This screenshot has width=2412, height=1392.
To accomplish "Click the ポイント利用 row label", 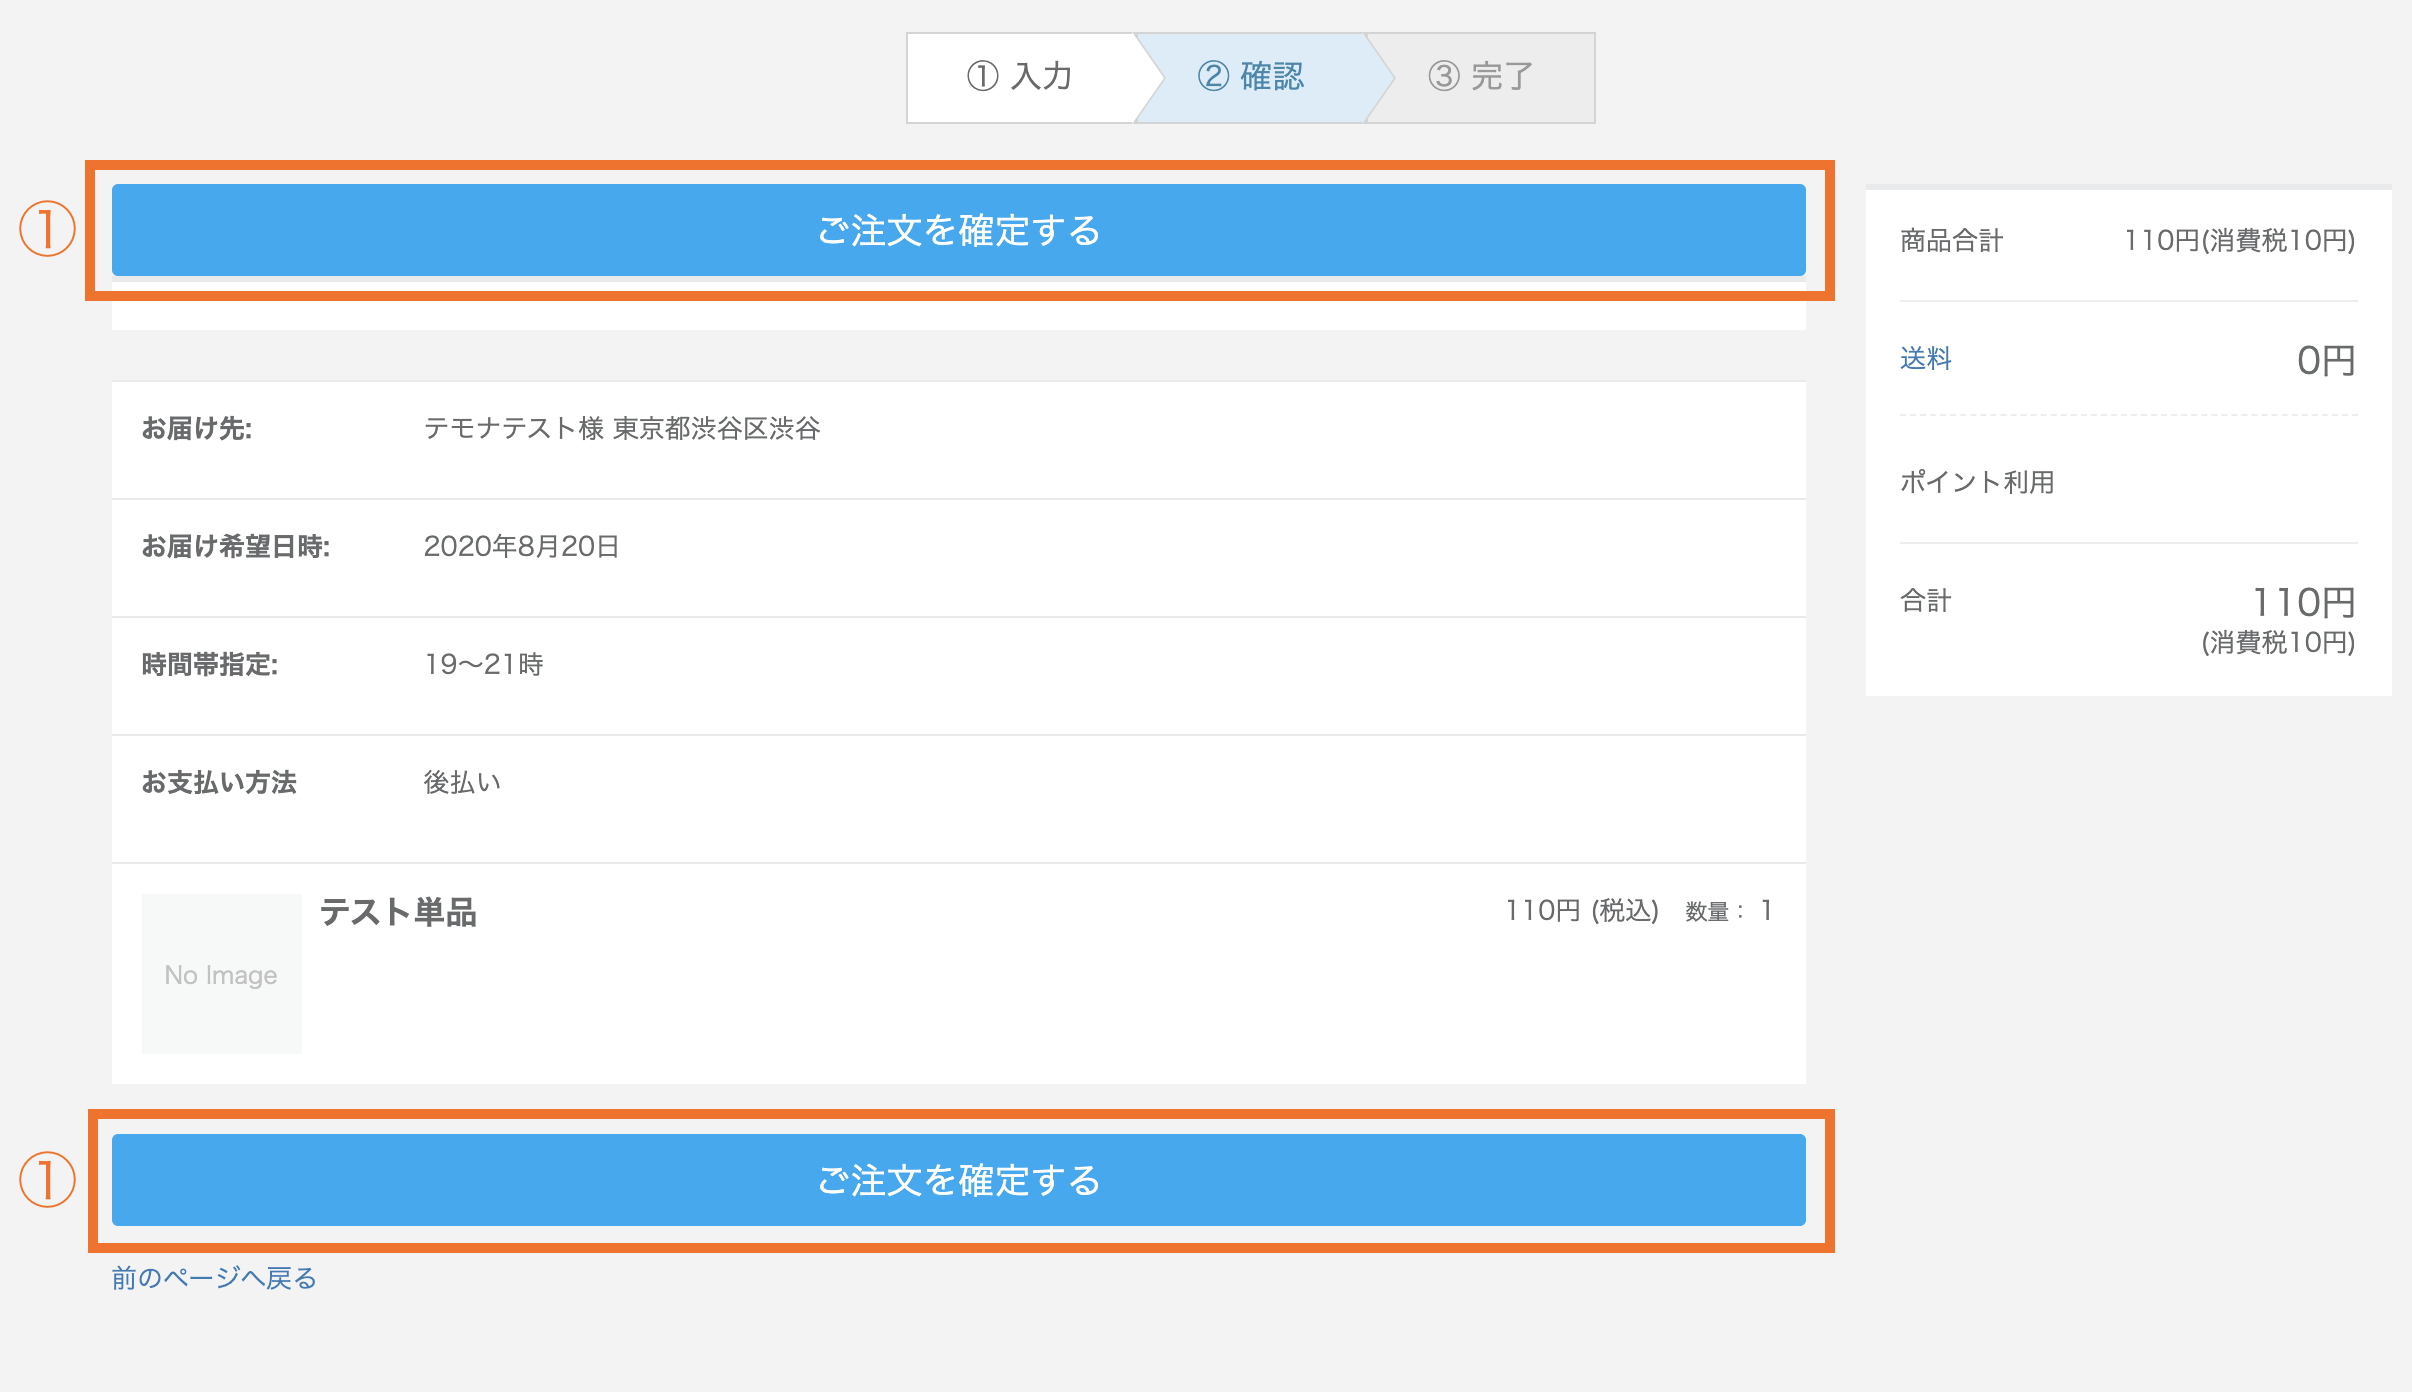I will (1977, 482).
